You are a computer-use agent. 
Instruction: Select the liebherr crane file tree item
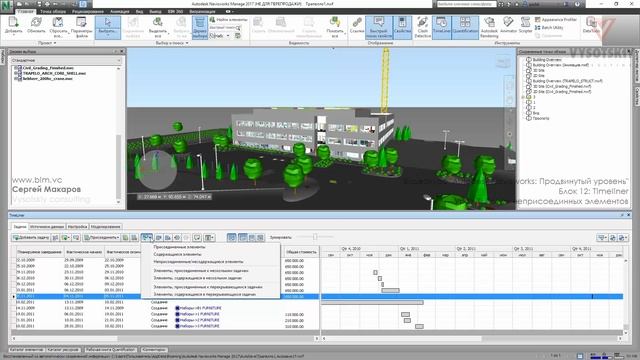[47, 78]
